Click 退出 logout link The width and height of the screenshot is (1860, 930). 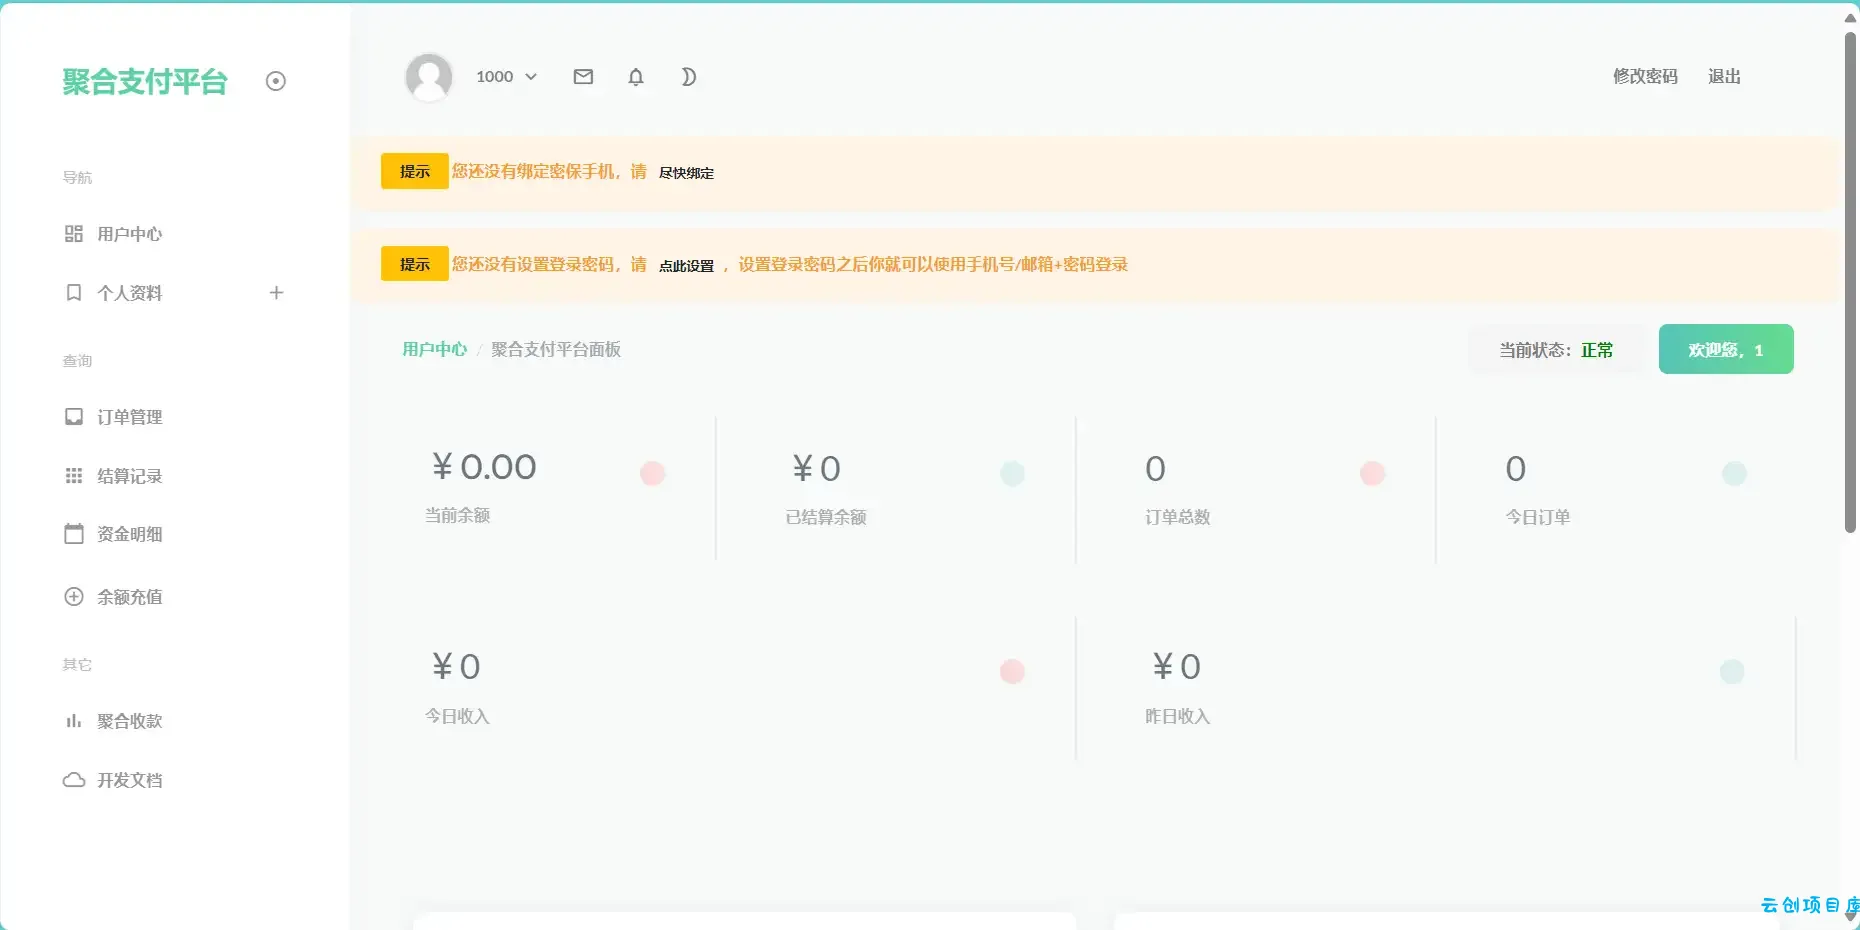pyautogui.click(x=1724, y=76)
